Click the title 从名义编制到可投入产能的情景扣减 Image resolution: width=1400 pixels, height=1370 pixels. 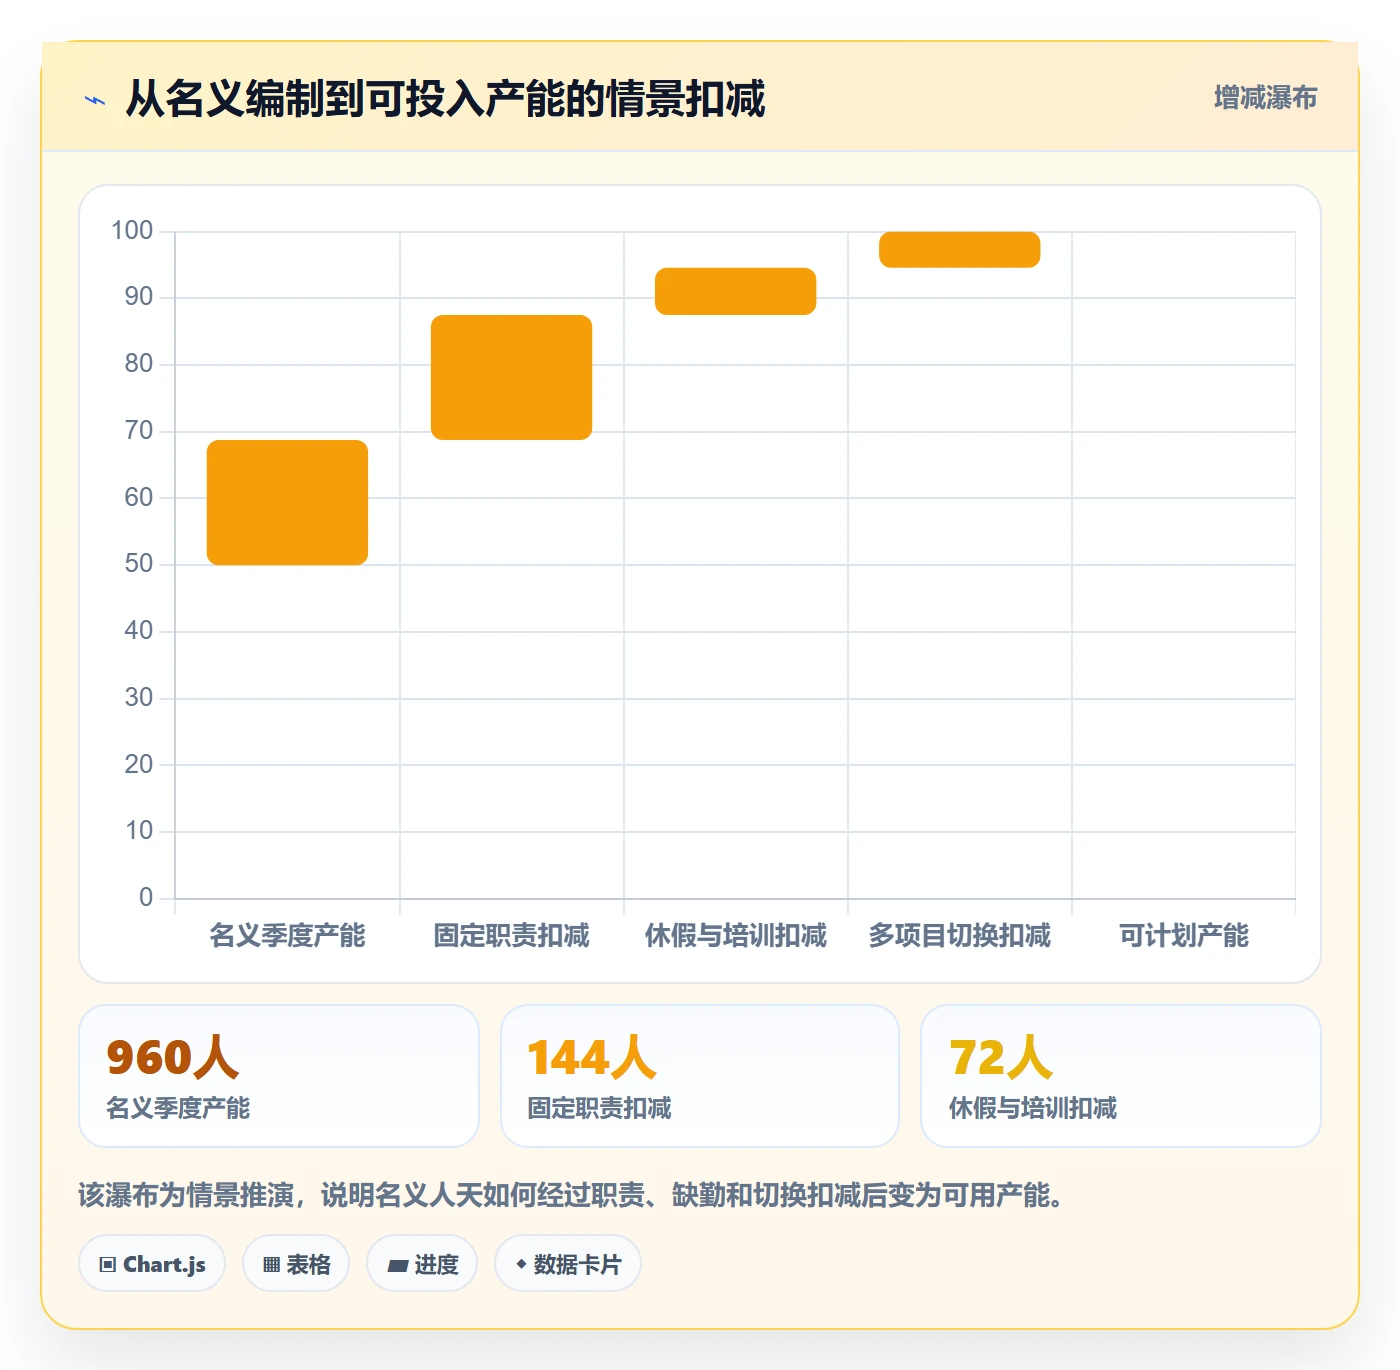[x=445, y=99]
